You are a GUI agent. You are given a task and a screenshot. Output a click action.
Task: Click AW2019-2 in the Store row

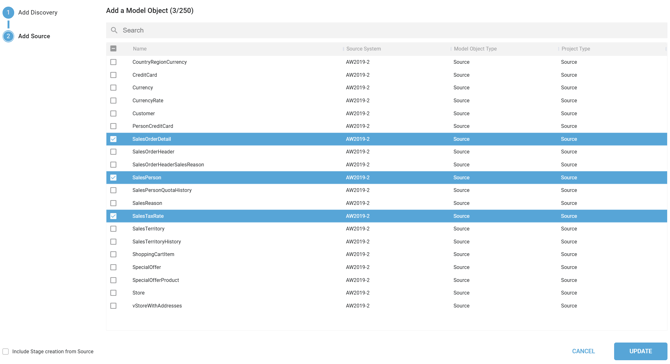click(x=358, y=293)
